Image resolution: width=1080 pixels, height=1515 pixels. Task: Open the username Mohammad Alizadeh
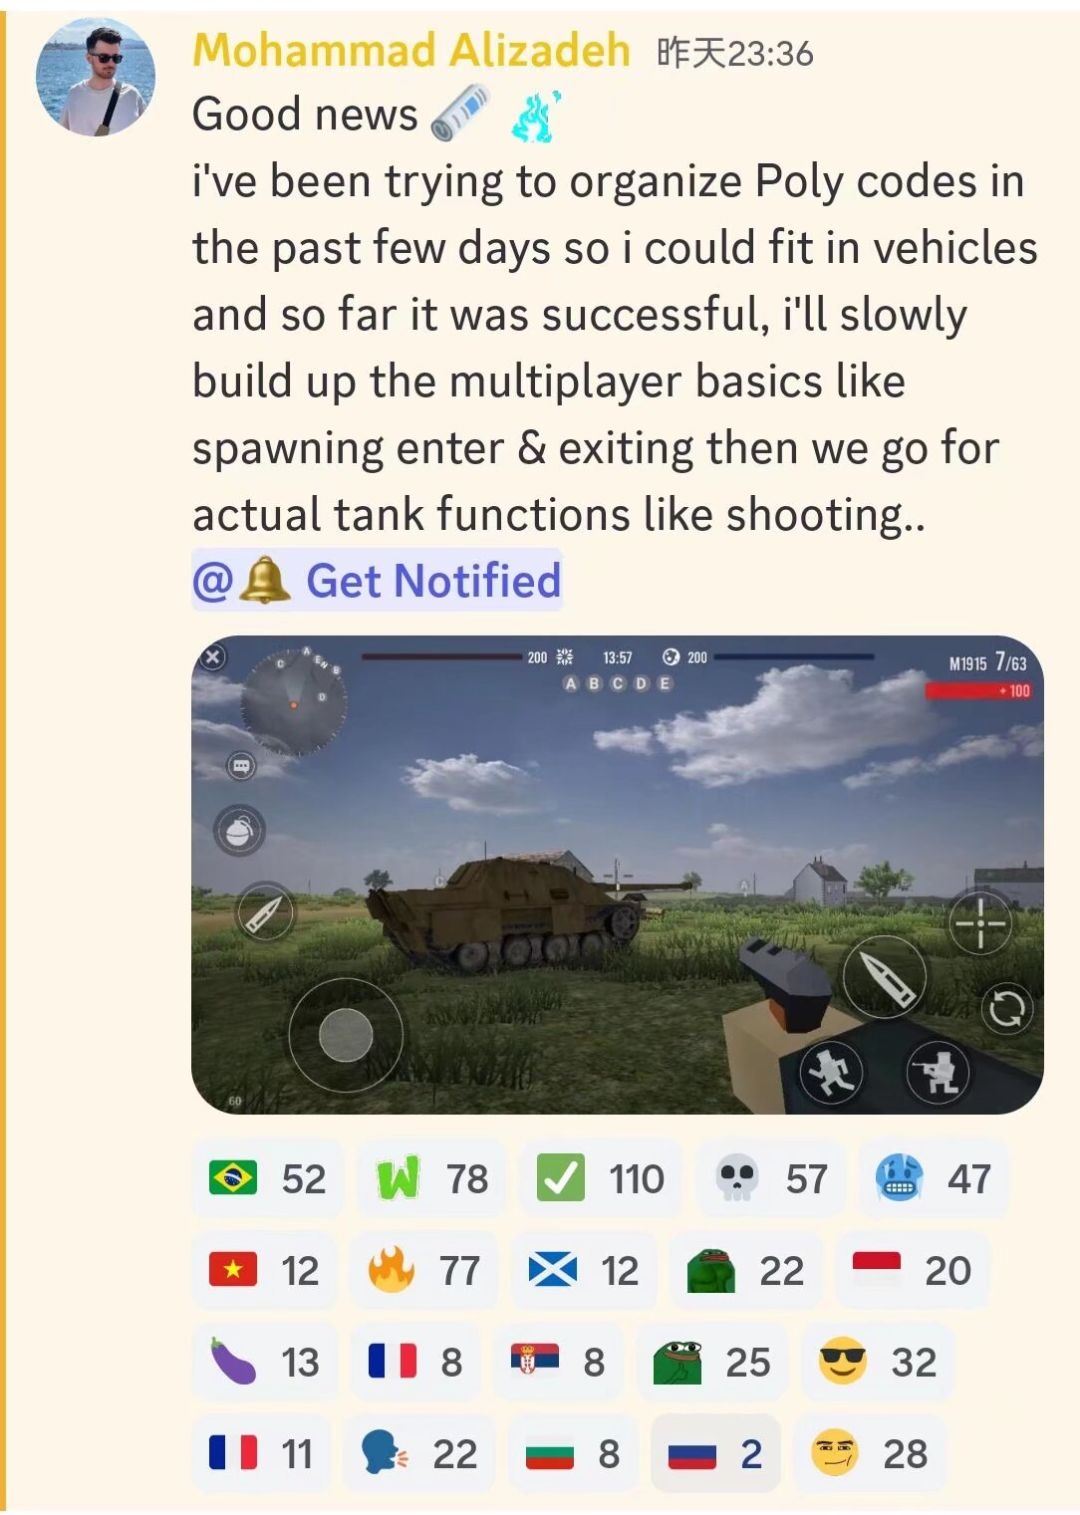[411, 50]
